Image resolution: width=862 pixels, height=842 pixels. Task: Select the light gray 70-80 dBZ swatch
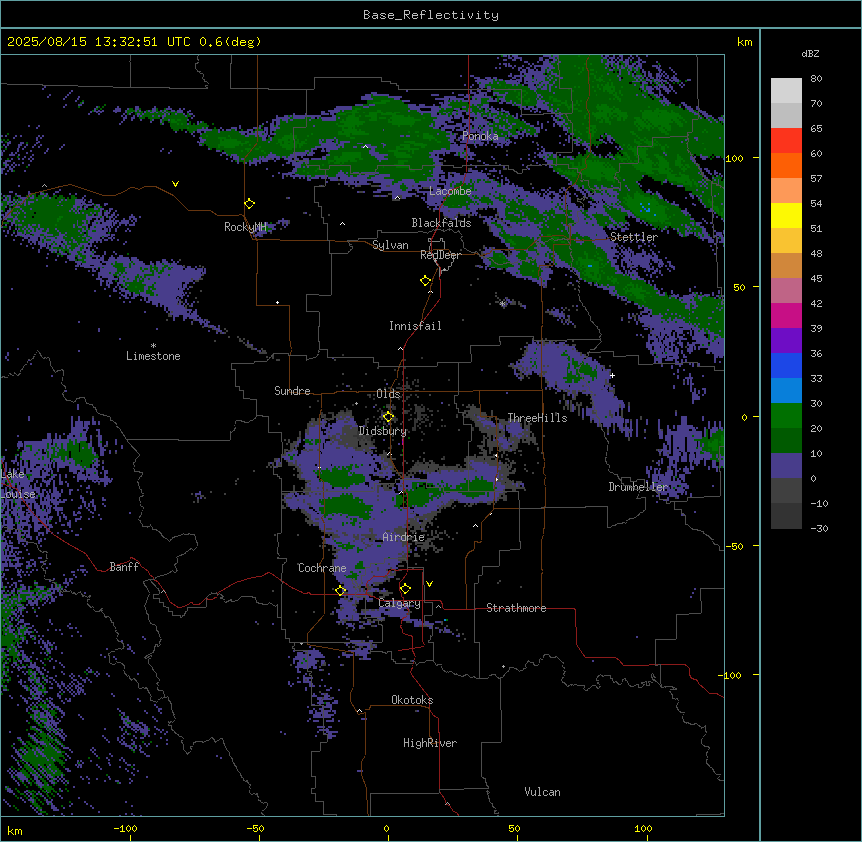[x=786, y=91]
